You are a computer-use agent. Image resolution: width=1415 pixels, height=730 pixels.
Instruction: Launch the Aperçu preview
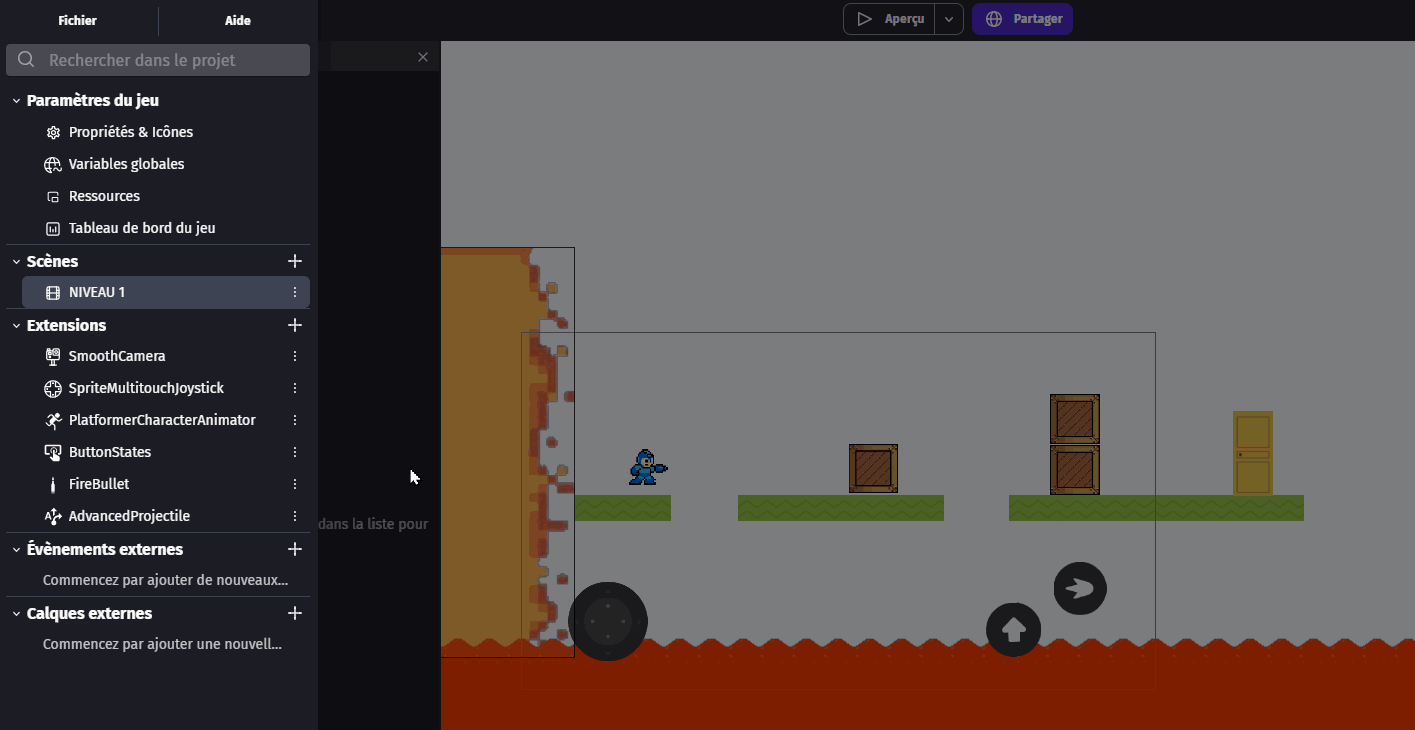point(889,19)
